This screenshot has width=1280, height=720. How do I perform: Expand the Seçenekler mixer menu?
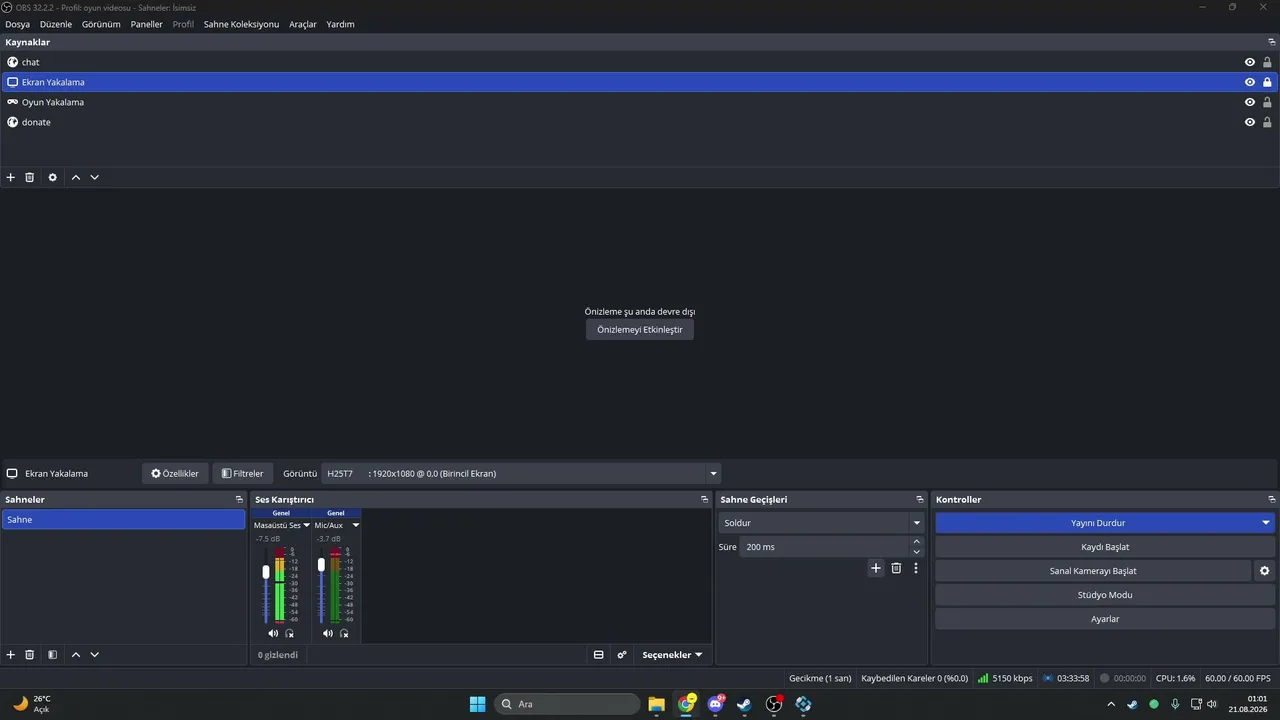[x=672, y=655]
